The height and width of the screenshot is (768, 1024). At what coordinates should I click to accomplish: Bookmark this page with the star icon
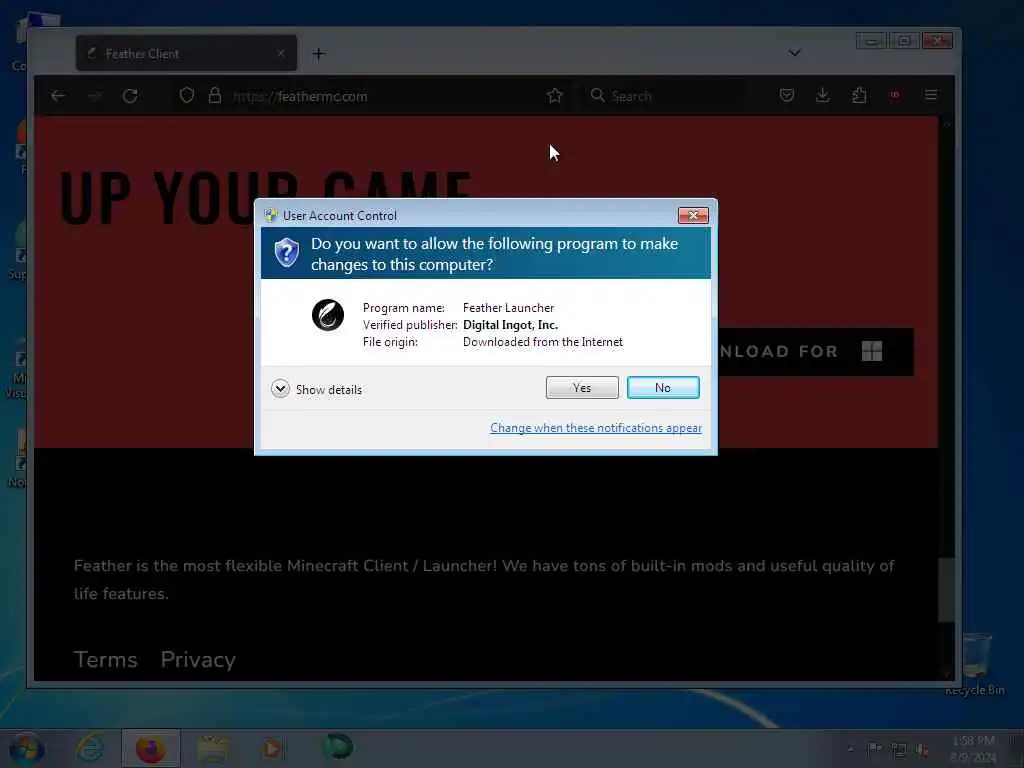(554, 96)
